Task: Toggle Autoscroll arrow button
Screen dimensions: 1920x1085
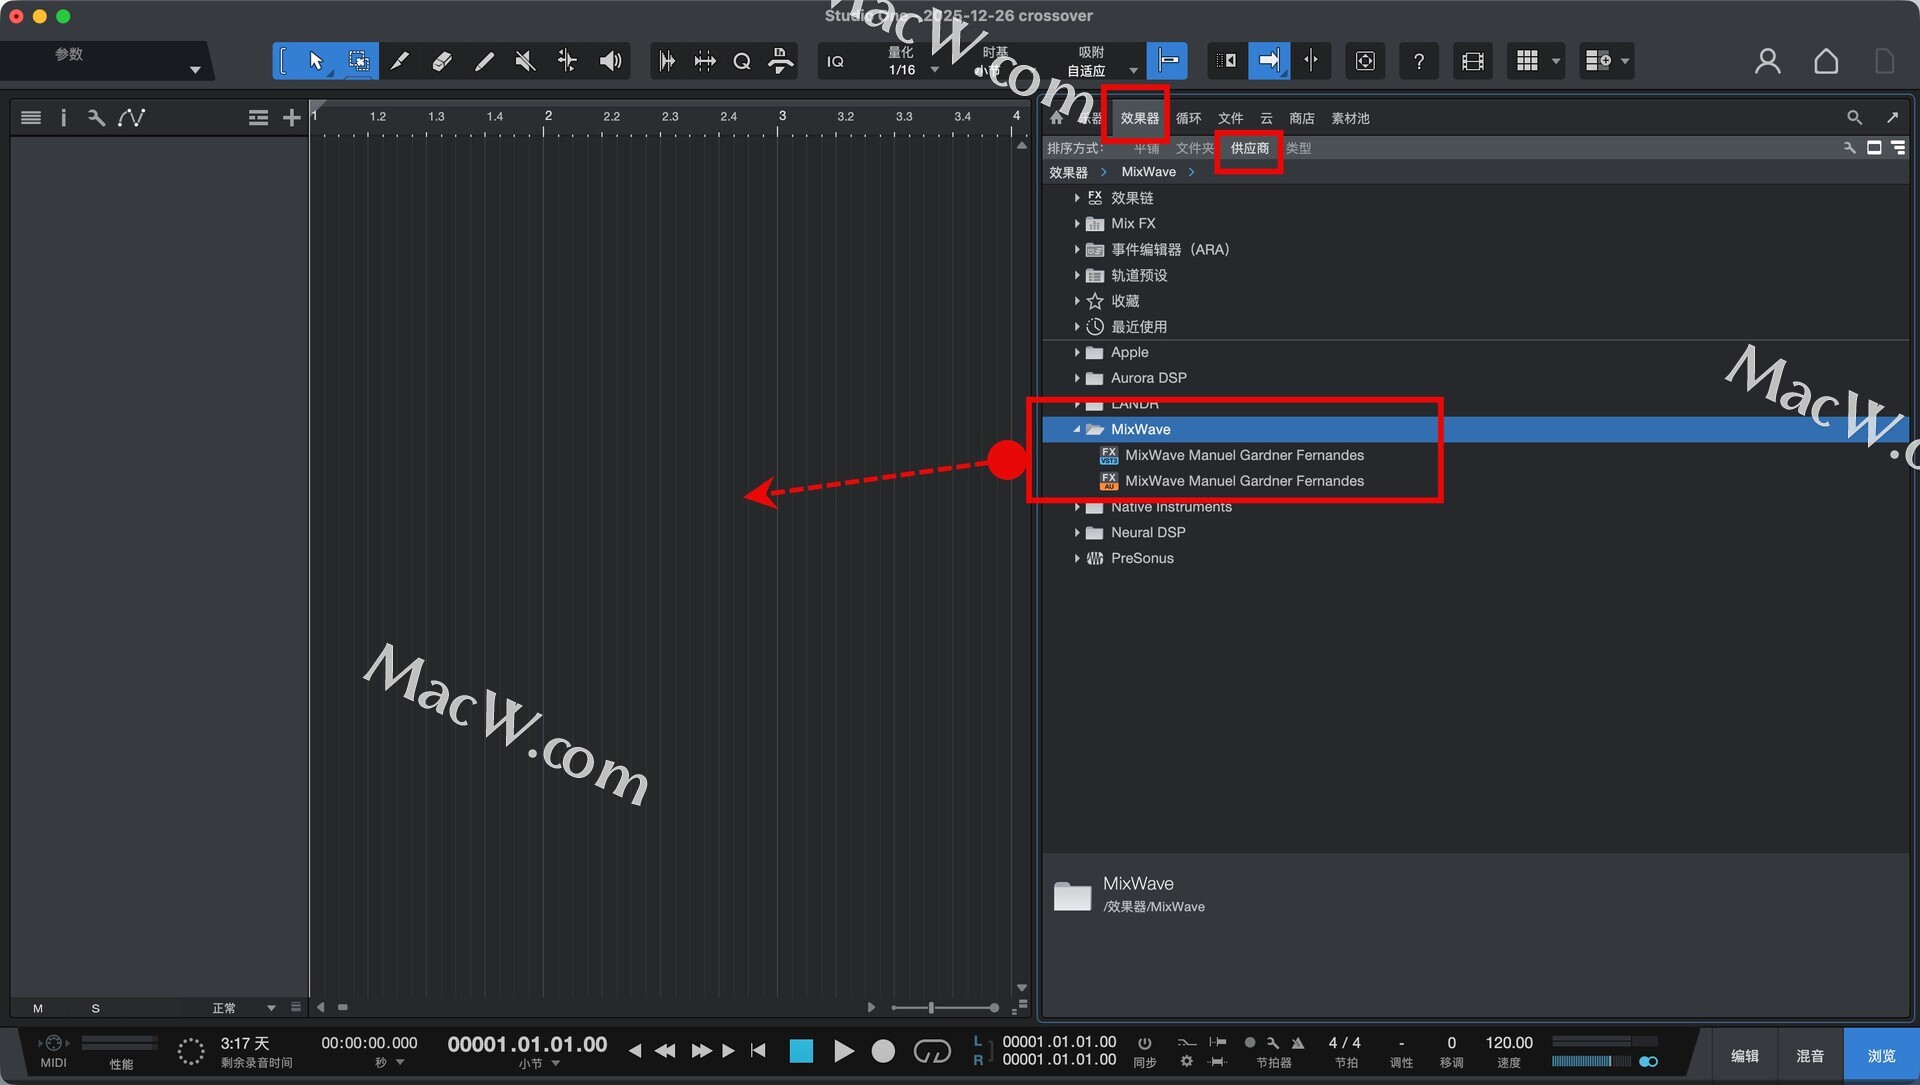Action: (1268, 61)
